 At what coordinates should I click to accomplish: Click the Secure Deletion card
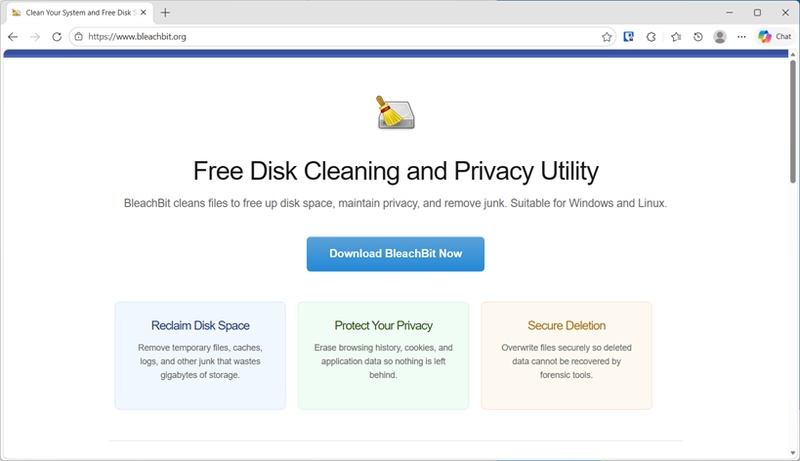pos(566,355)
